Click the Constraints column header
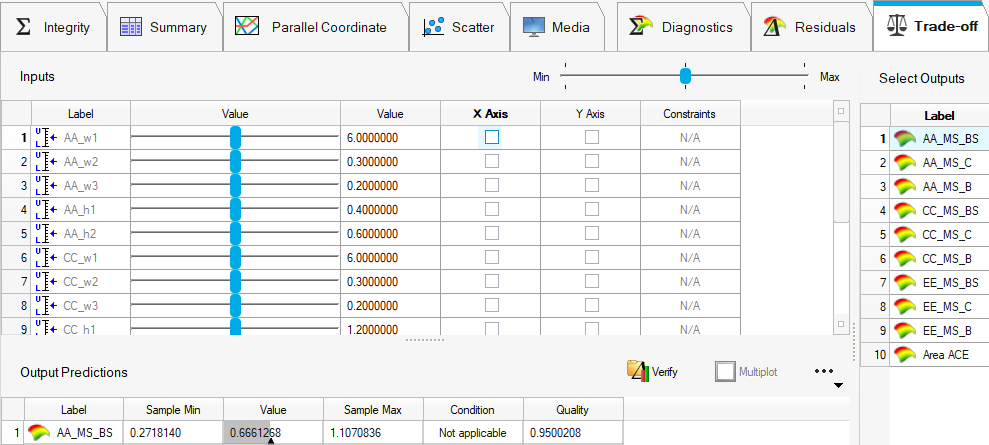This screenshot has height=445, width=989. [x=689, y=114]
